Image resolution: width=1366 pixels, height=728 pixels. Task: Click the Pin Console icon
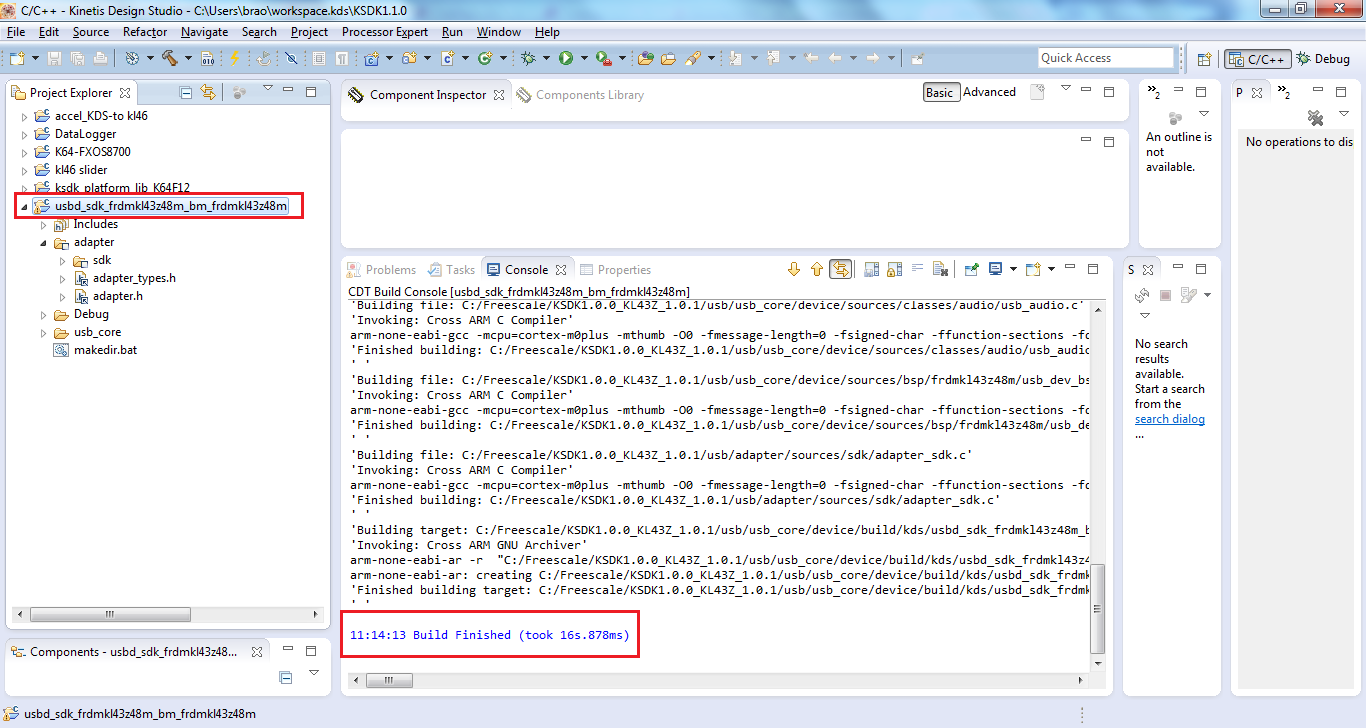click(971, 269)
